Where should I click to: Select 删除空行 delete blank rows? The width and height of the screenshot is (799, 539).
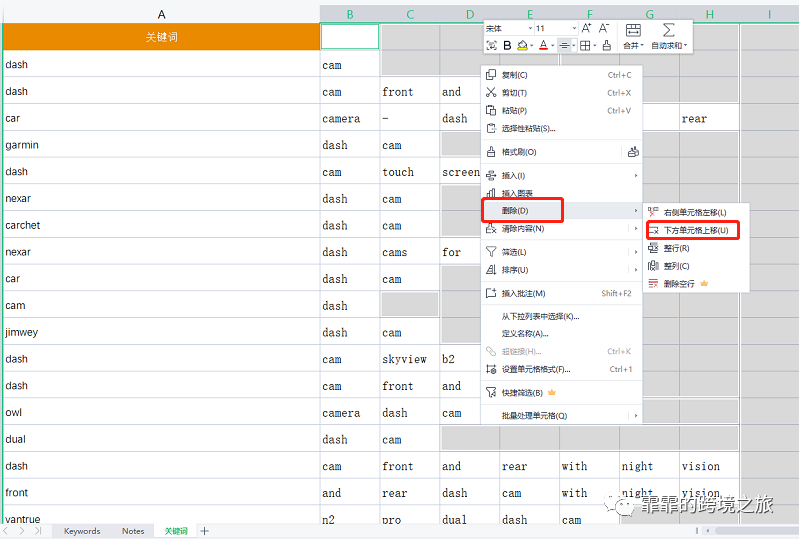pyautogui.click(x=696, y=284)
